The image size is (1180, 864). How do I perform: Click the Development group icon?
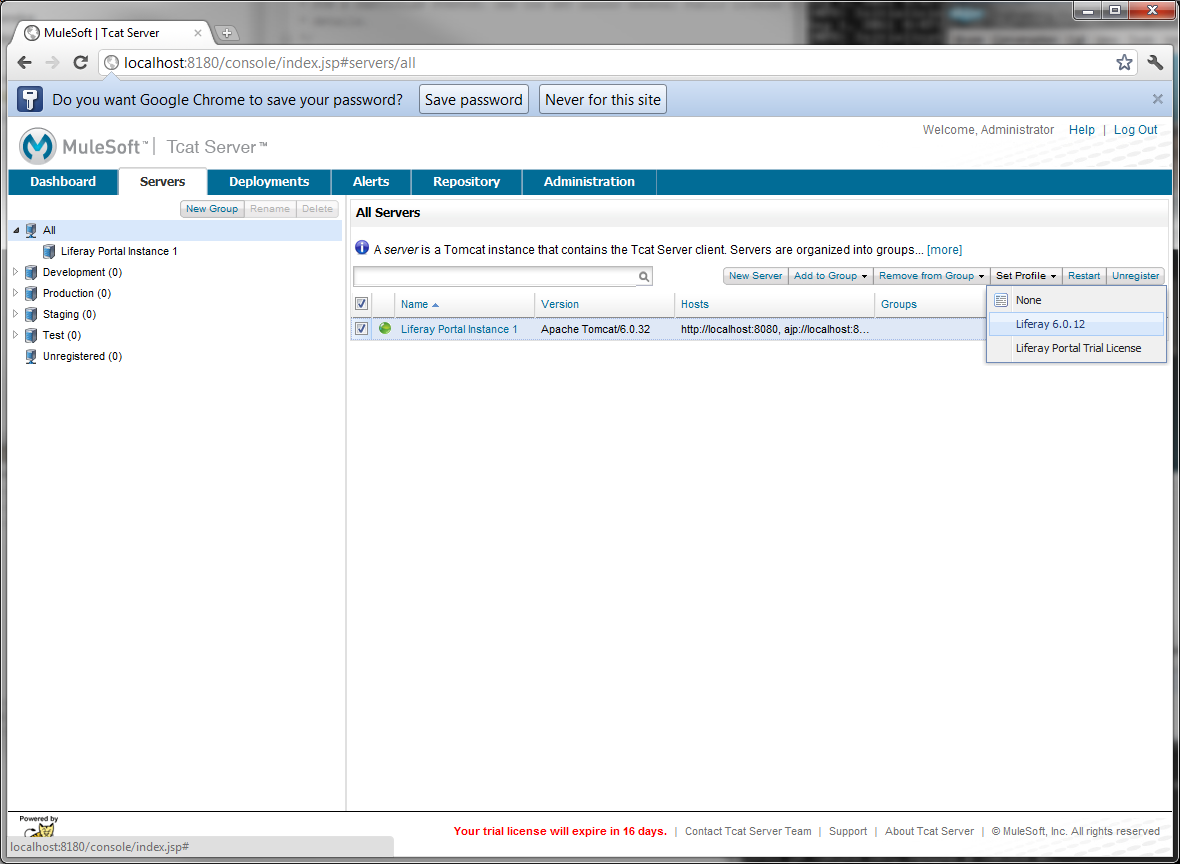point(31,272)
